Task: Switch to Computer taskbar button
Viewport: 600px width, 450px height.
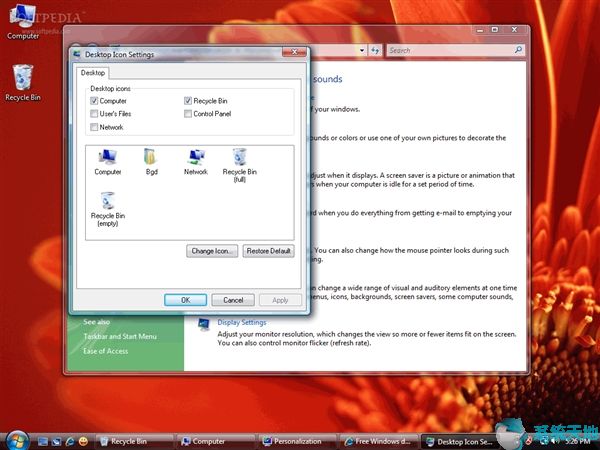Action: (216, 441)
